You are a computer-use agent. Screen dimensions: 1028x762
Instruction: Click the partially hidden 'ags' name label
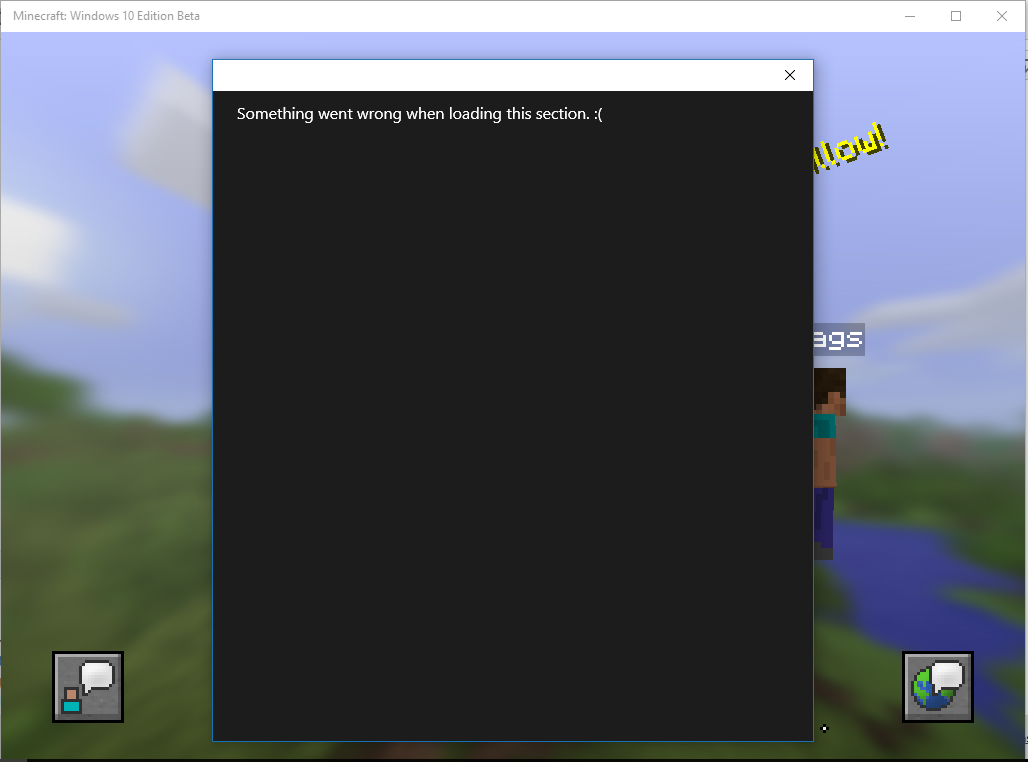[x=839, y=340]
